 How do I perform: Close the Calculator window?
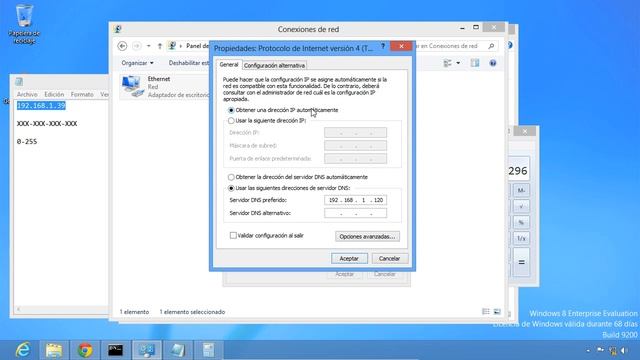tap(525, 131)
